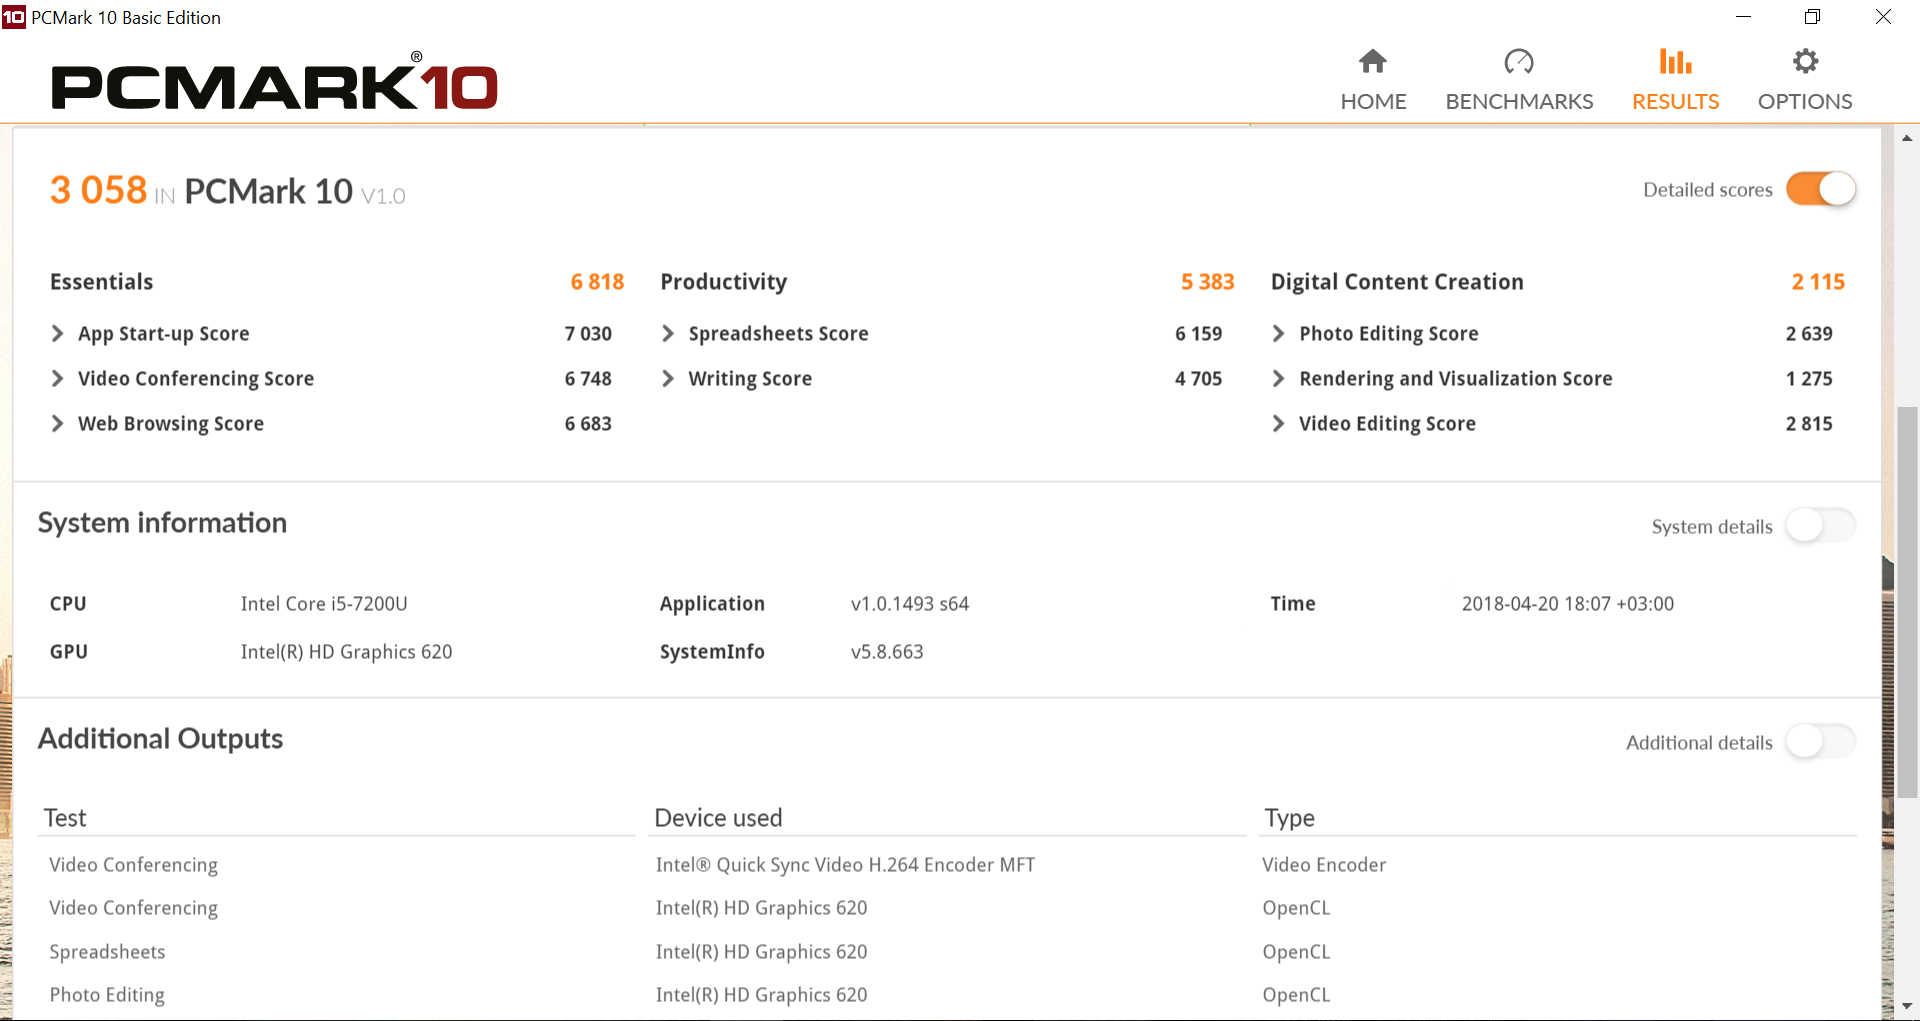The height and width of the screenshot is (1021, 1920).
Task: Click the scrollbar up arrow
Action: tap(1907, 138)
